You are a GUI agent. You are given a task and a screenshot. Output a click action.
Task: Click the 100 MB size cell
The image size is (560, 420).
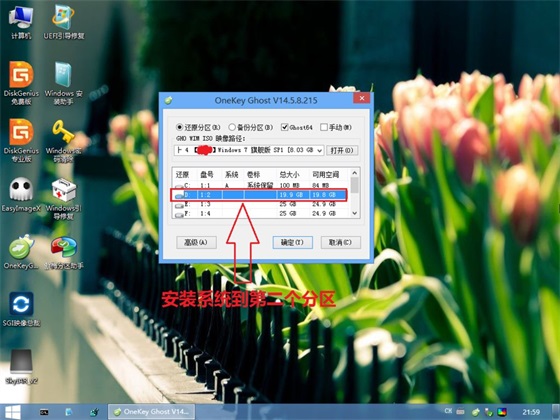289,185
